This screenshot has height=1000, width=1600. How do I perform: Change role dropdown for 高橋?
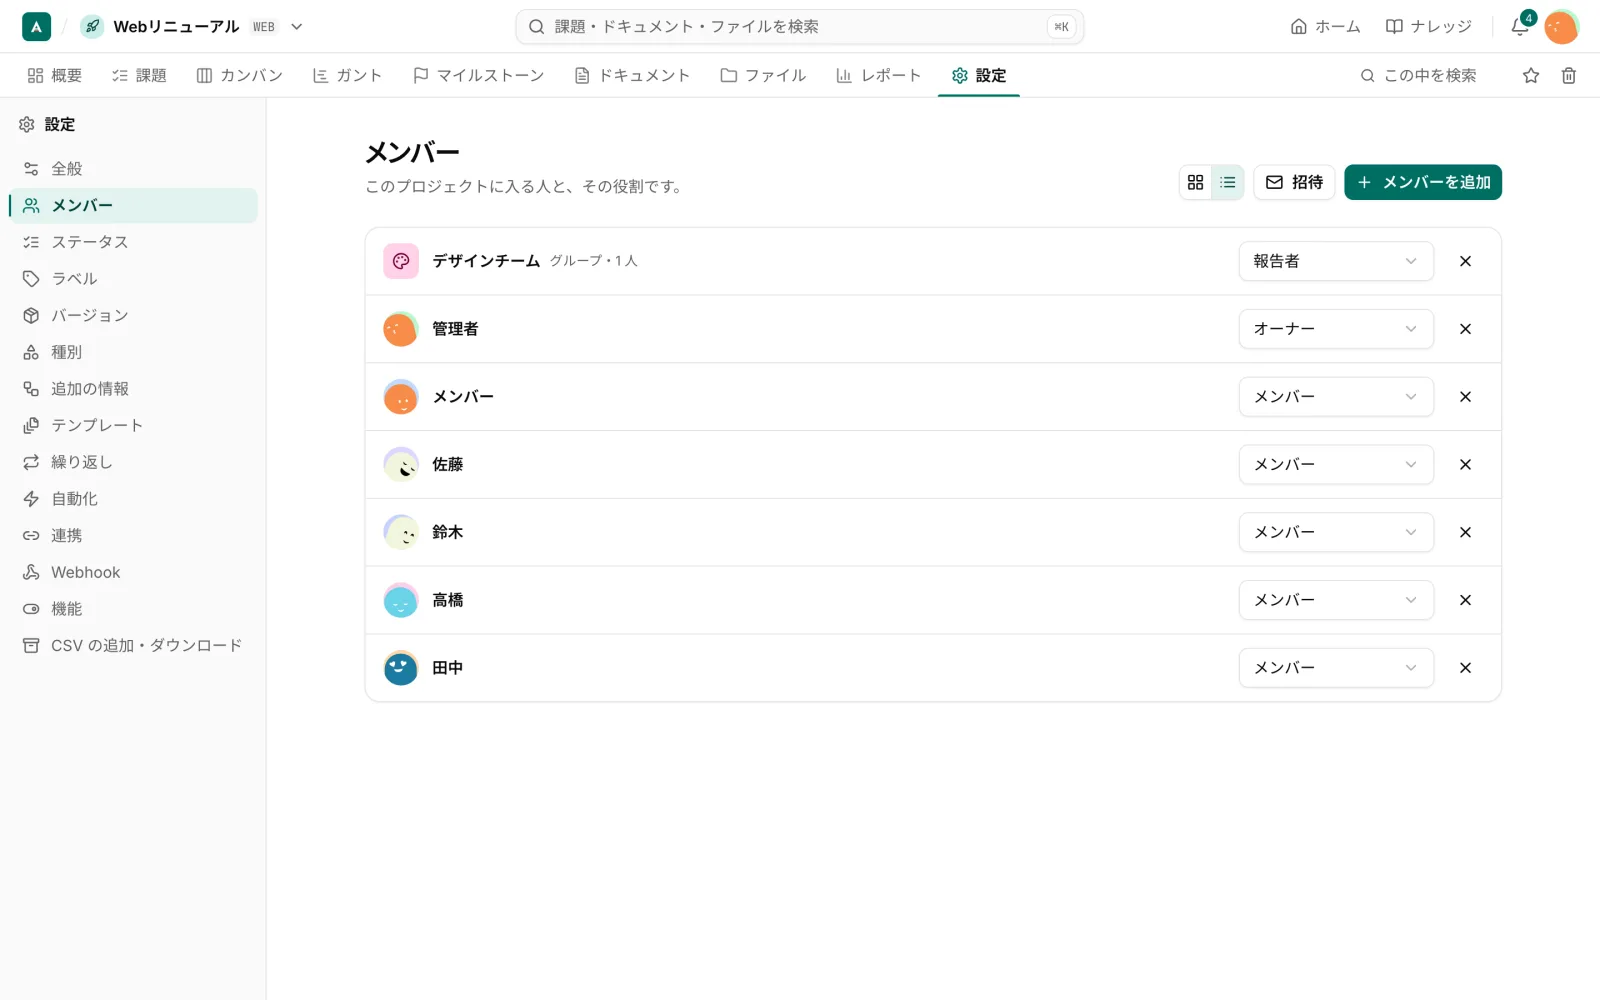1336,600
